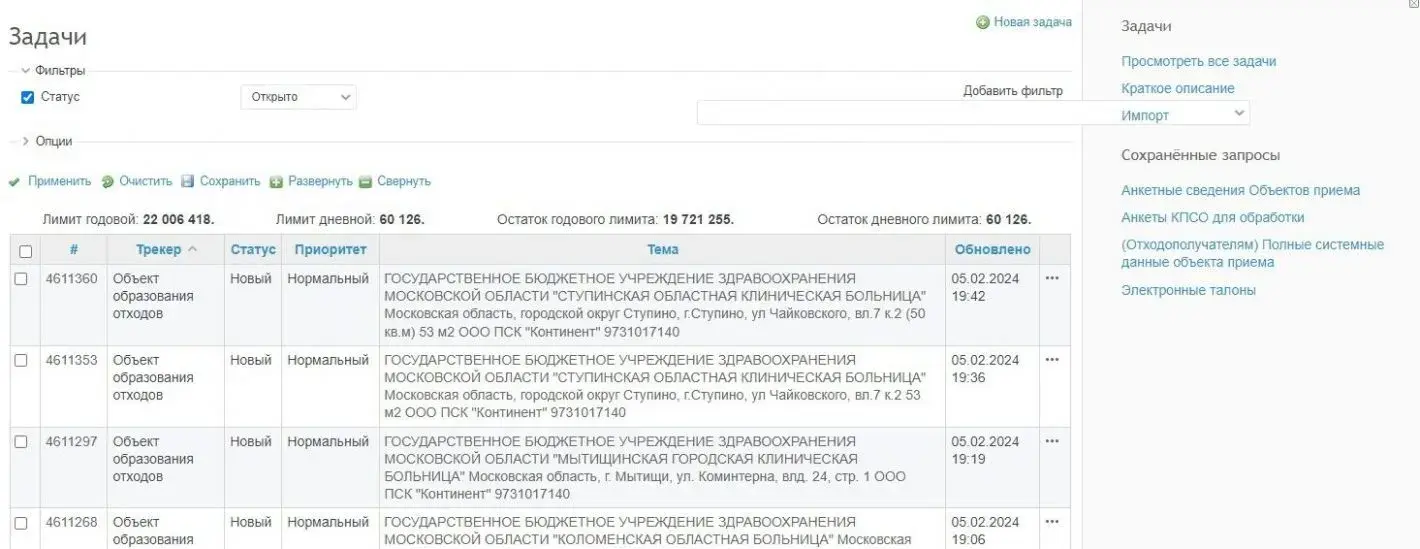
Task: Check the box for task 4611268
Action: click(21, 522)
